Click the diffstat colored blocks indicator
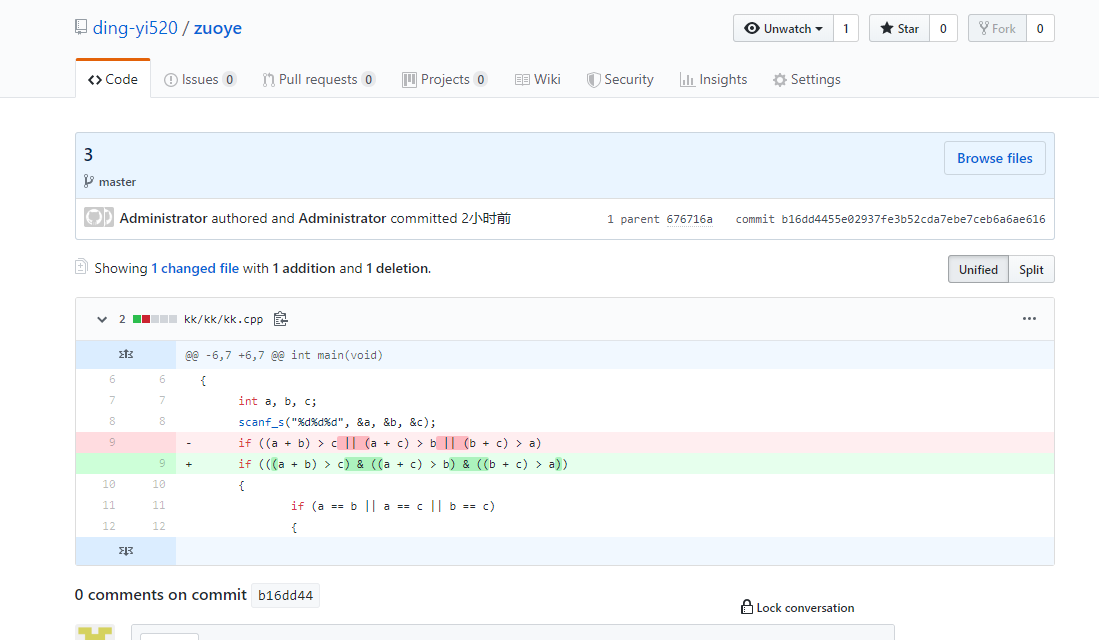 coord(154,319)
